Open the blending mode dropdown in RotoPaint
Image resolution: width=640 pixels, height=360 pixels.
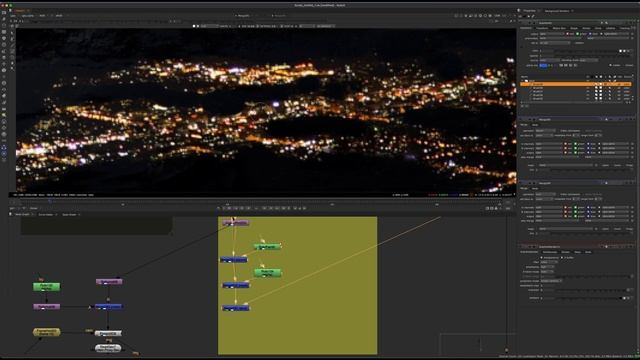(x=589, y=60)
